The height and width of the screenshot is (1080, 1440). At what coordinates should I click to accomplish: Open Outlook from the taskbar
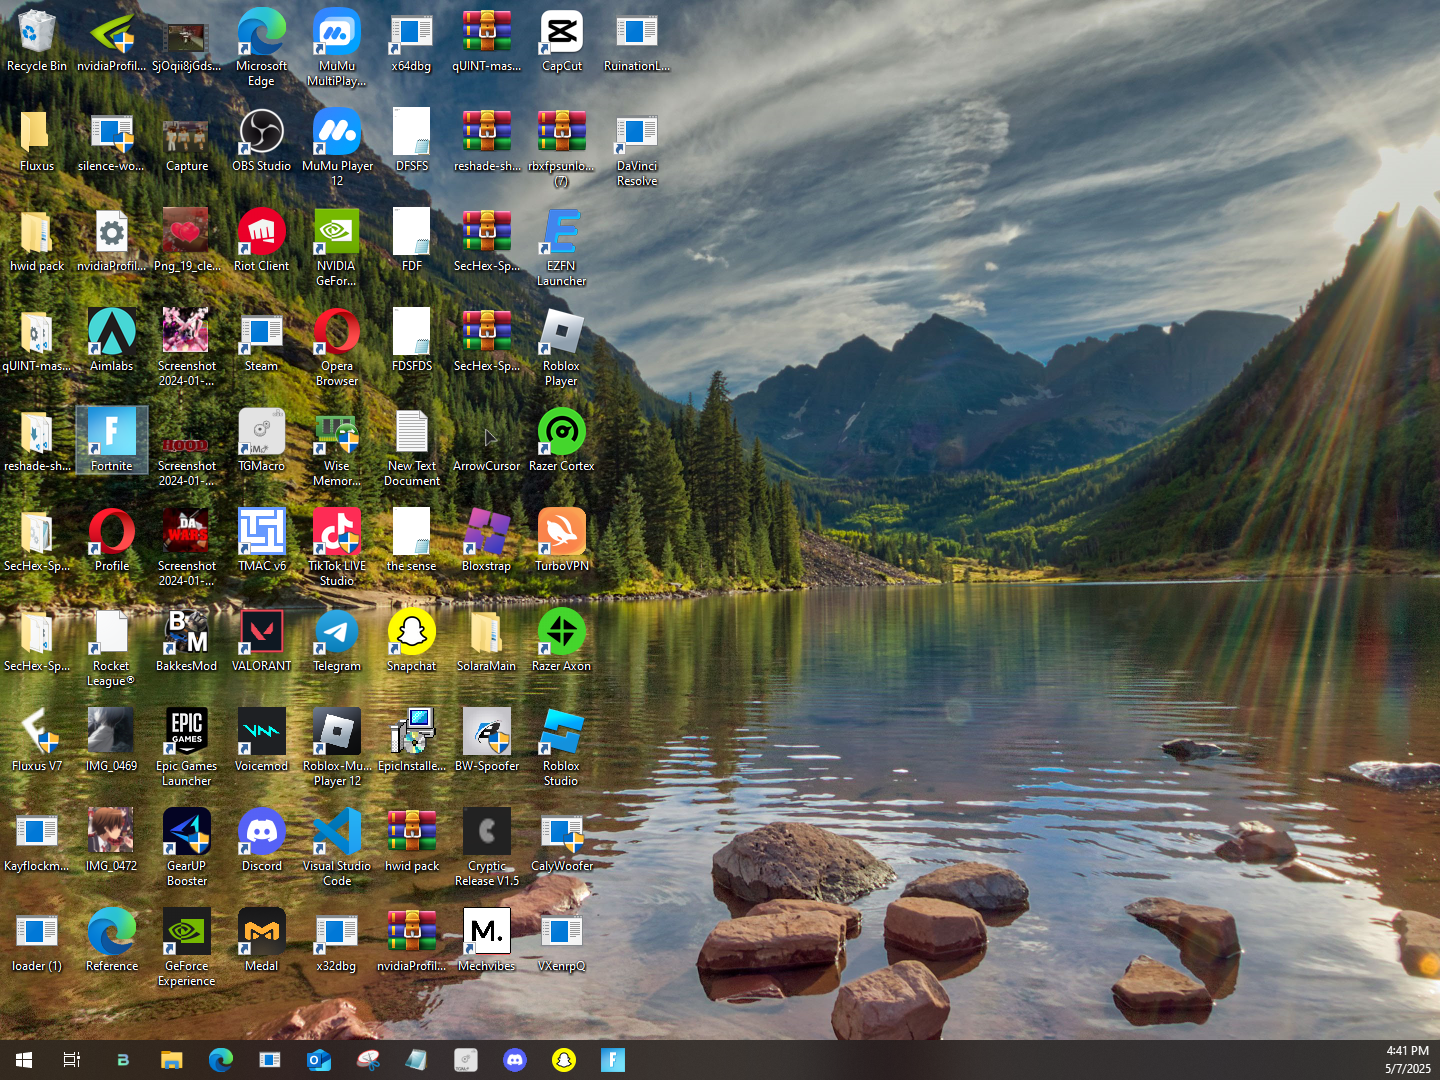coord(319,1060)
